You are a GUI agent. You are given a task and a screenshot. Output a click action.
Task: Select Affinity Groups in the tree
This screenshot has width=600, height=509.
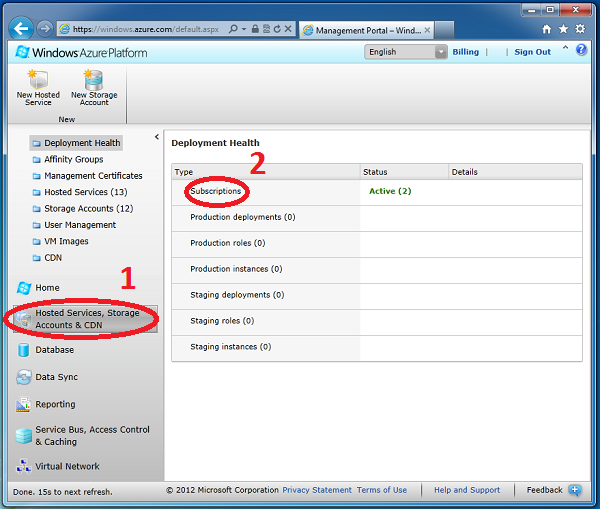click(x=74, y=159)
